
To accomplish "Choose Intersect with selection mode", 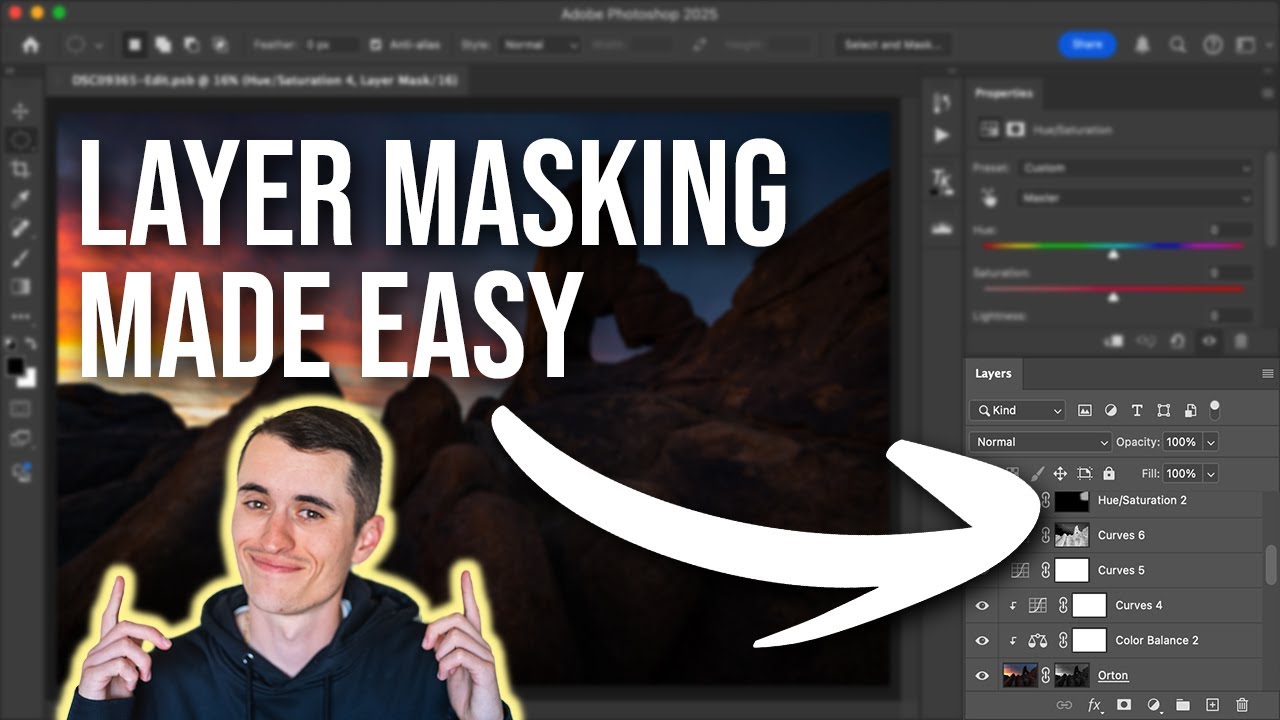I will [x=220, y=45].
